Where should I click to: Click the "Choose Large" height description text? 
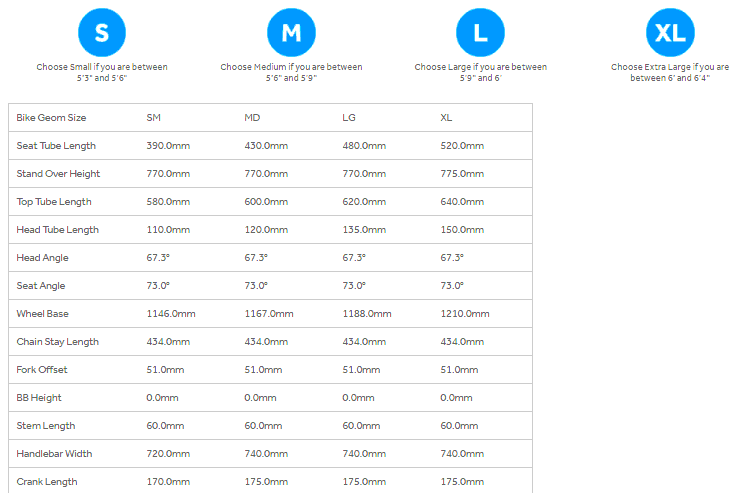481,72
